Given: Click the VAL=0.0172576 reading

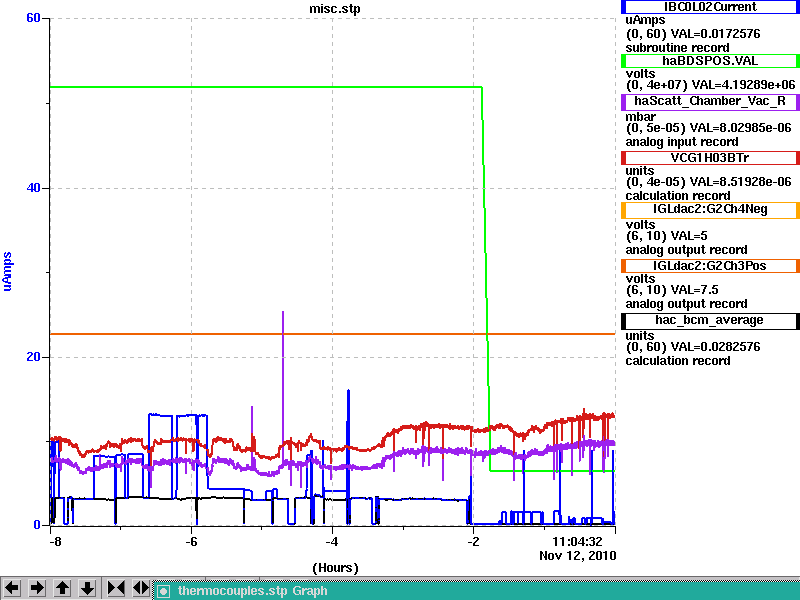Looking at the screenshot, I should 715,34.
